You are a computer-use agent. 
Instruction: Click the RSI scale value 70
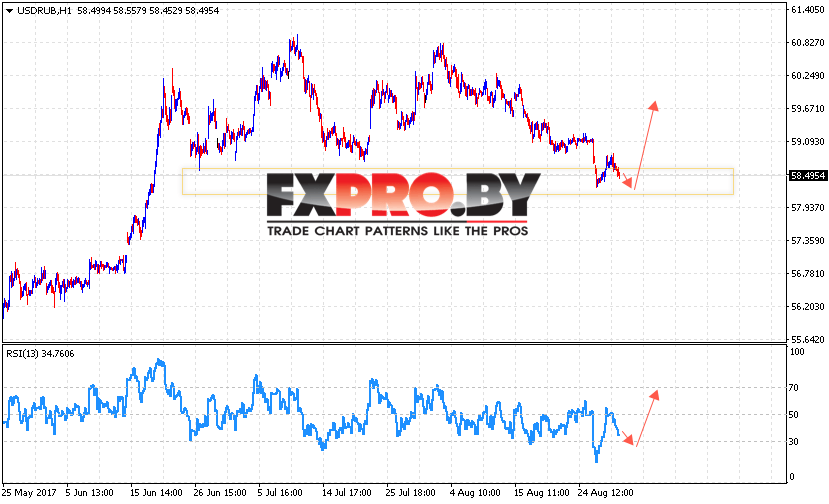coord(794,388)
